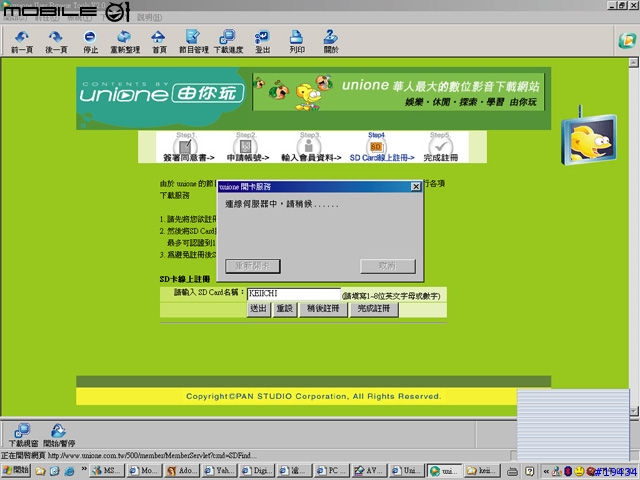Image resolution: width=640 pixels, height=480 pixels.
Task: Open 下載視窗 download window icon at bottom
Action: point(23,435)
